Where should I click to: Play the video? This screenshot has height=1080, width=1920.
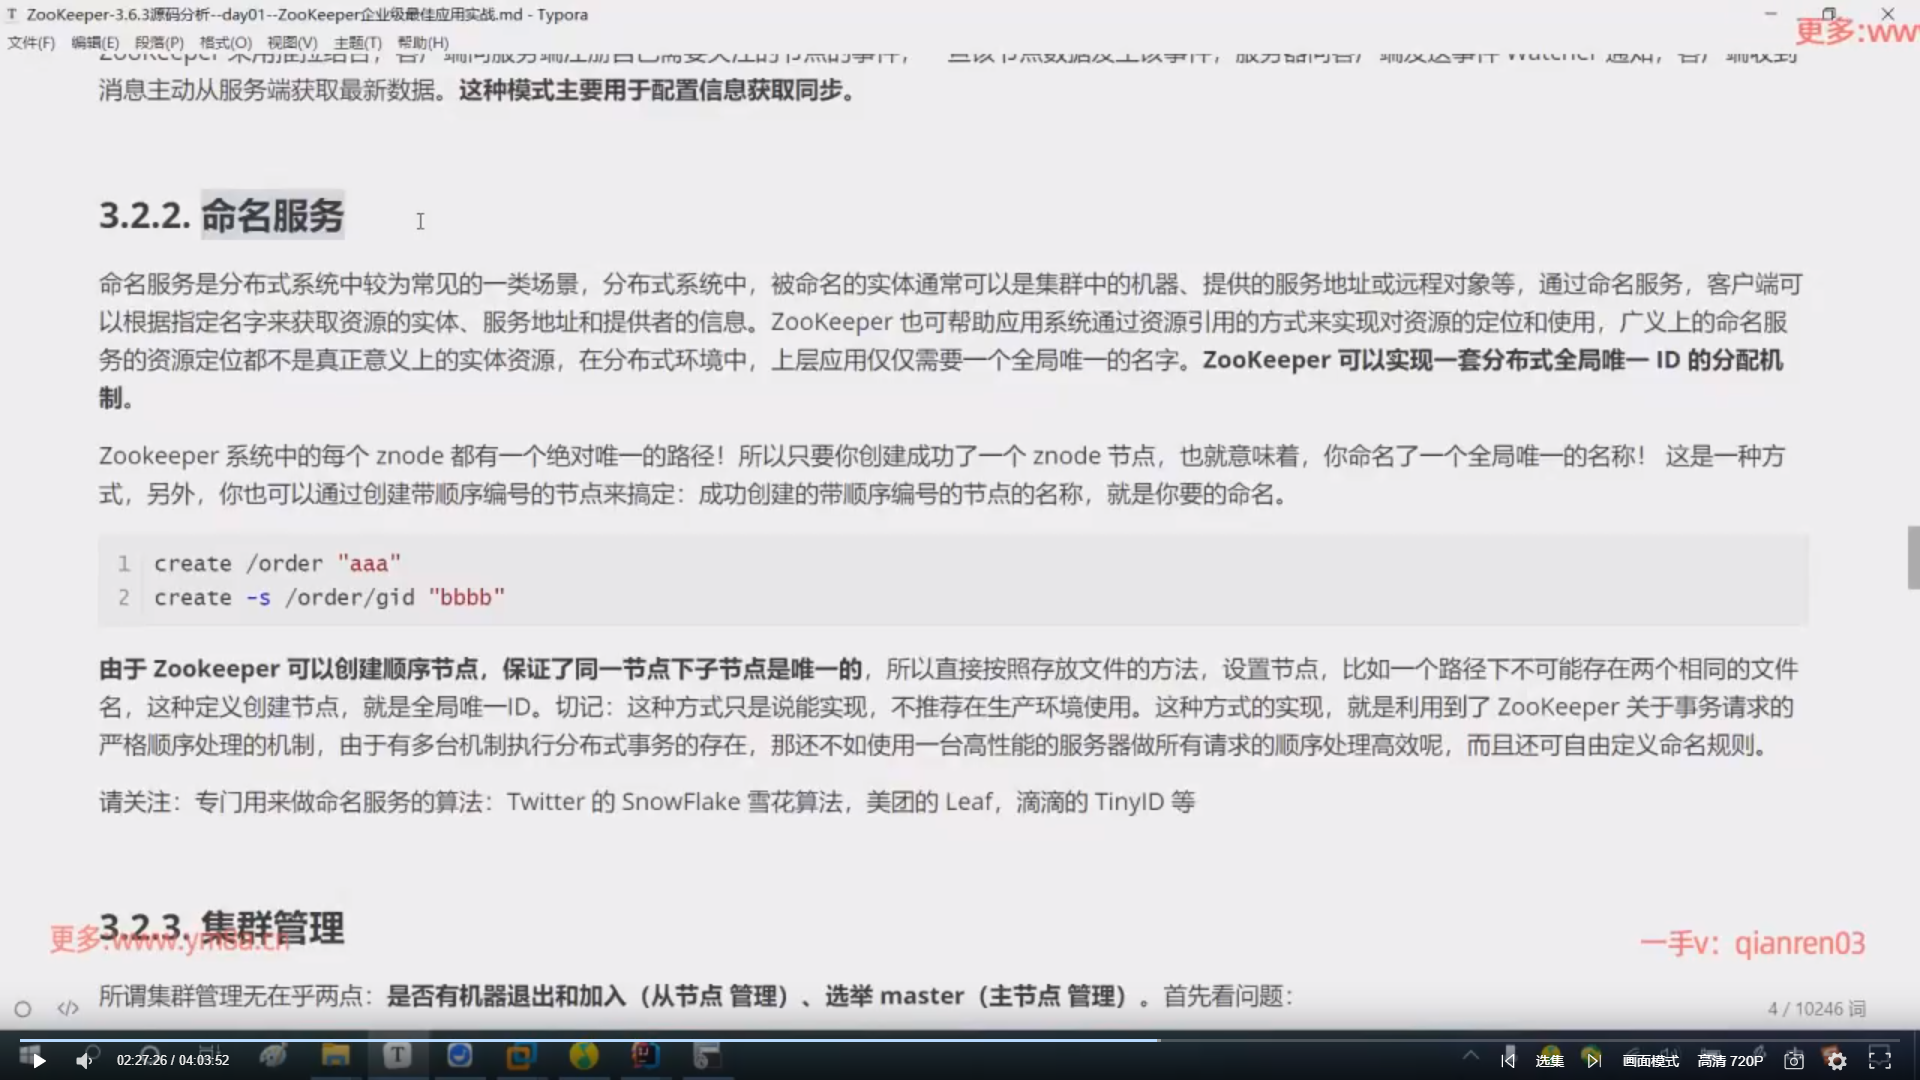pyautogui.click(x=39, y=1061)
